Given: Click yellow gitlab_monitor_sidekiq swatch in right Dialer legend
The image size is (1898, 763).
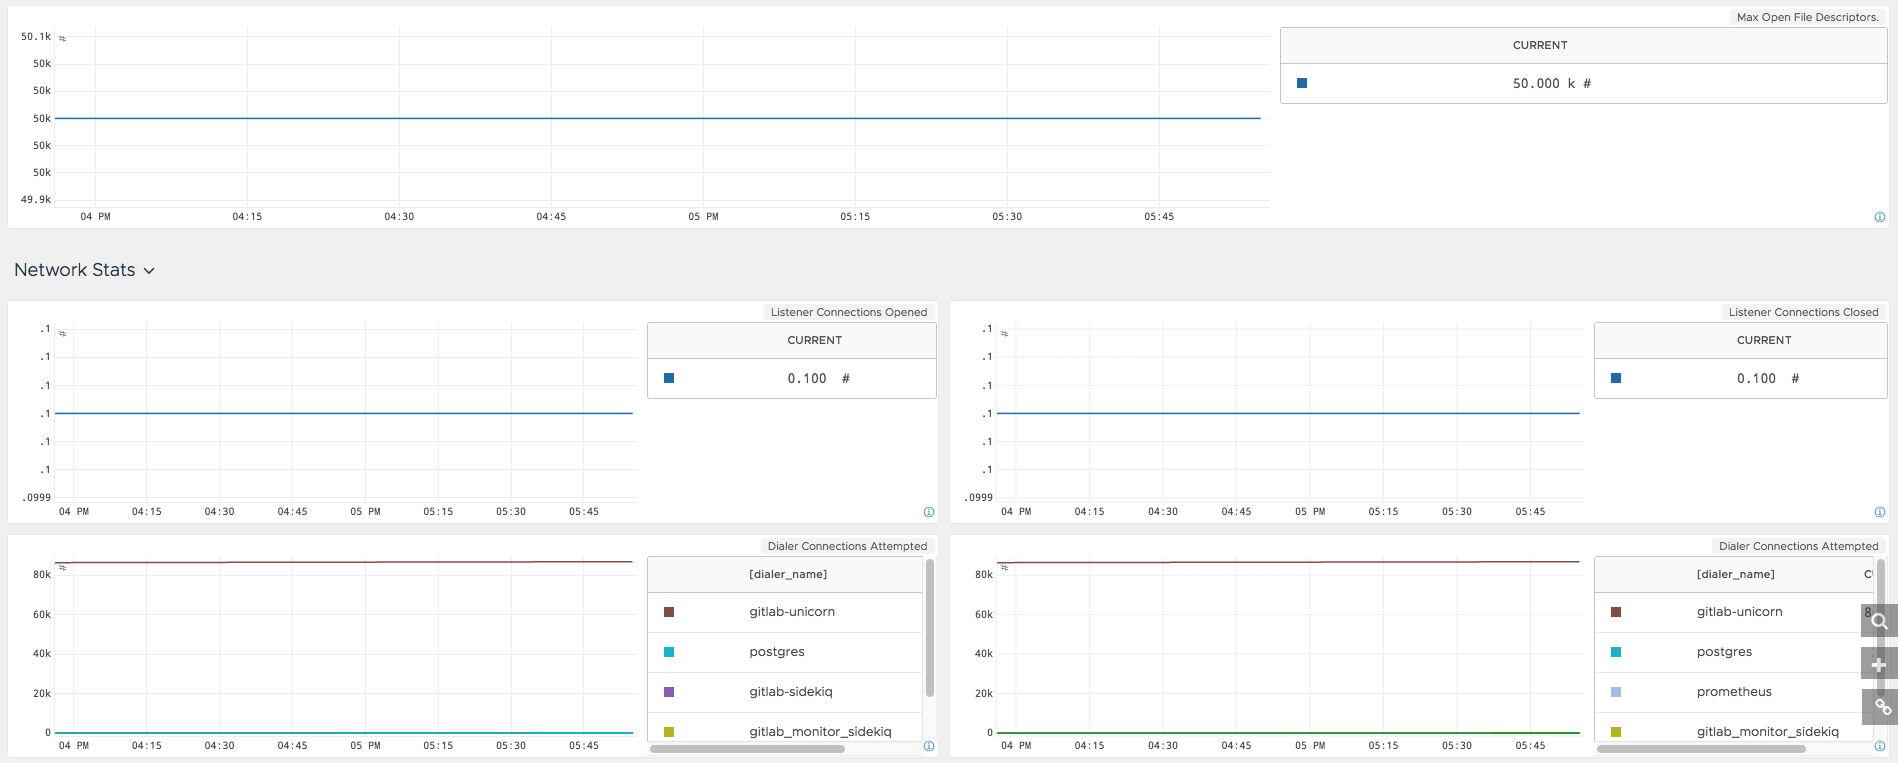Looking at the screenshot, I should (x=1616, y=732).
